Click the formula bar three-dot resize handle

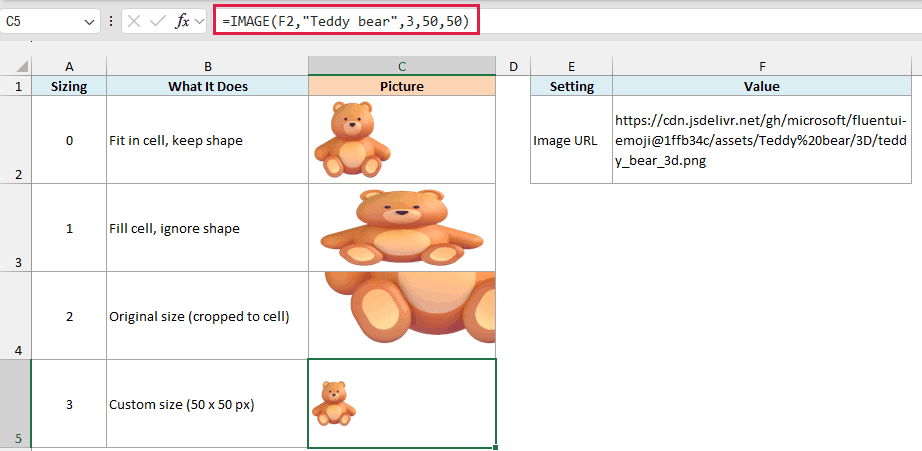tap(111, 22)
